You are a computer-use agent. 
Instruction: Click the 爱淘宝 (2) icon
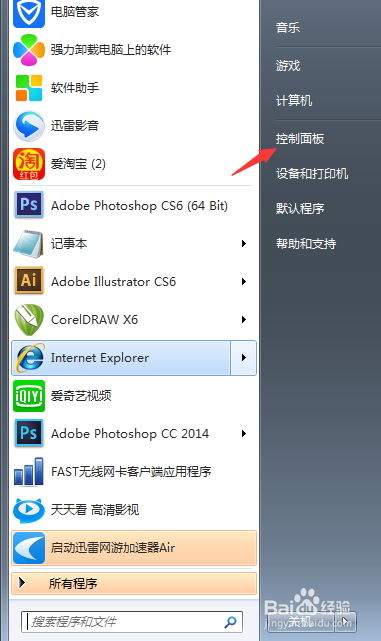(x=29, y=164)
